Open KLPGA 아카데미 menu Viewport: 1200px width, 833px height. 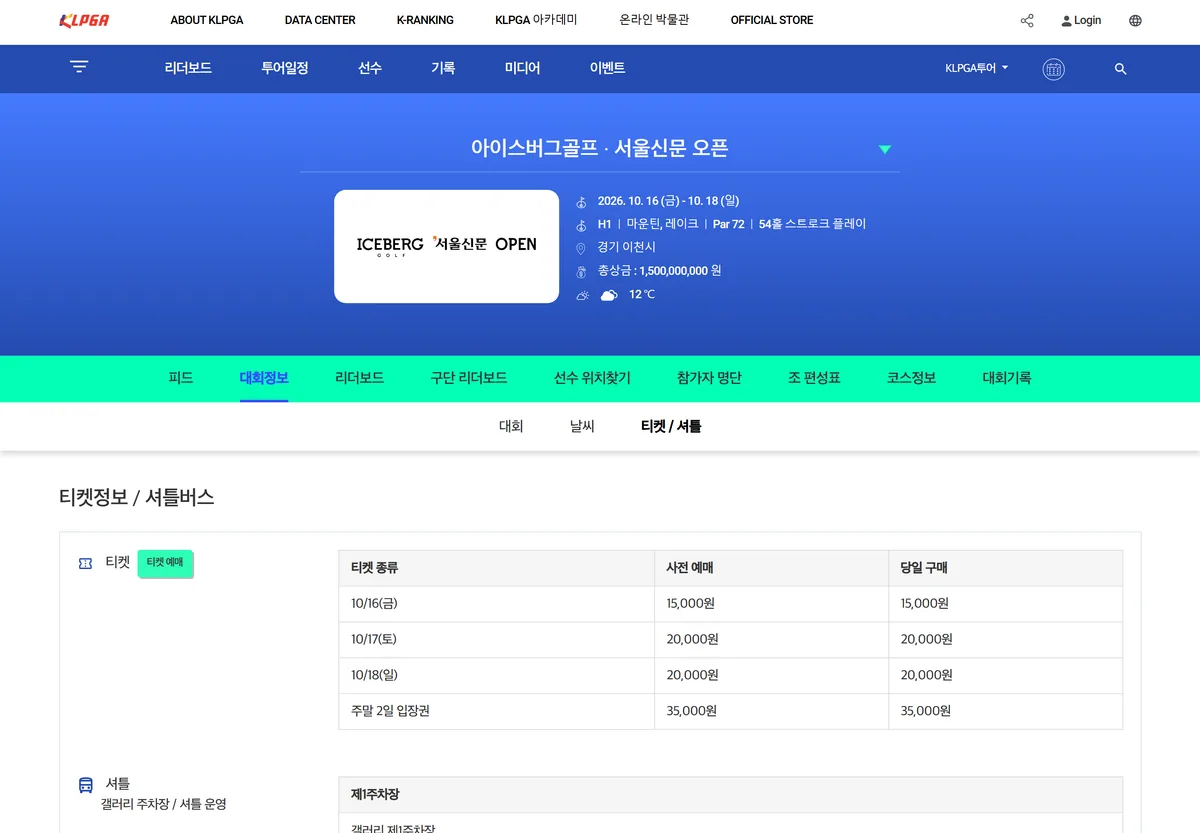click(x=536, y=20)
